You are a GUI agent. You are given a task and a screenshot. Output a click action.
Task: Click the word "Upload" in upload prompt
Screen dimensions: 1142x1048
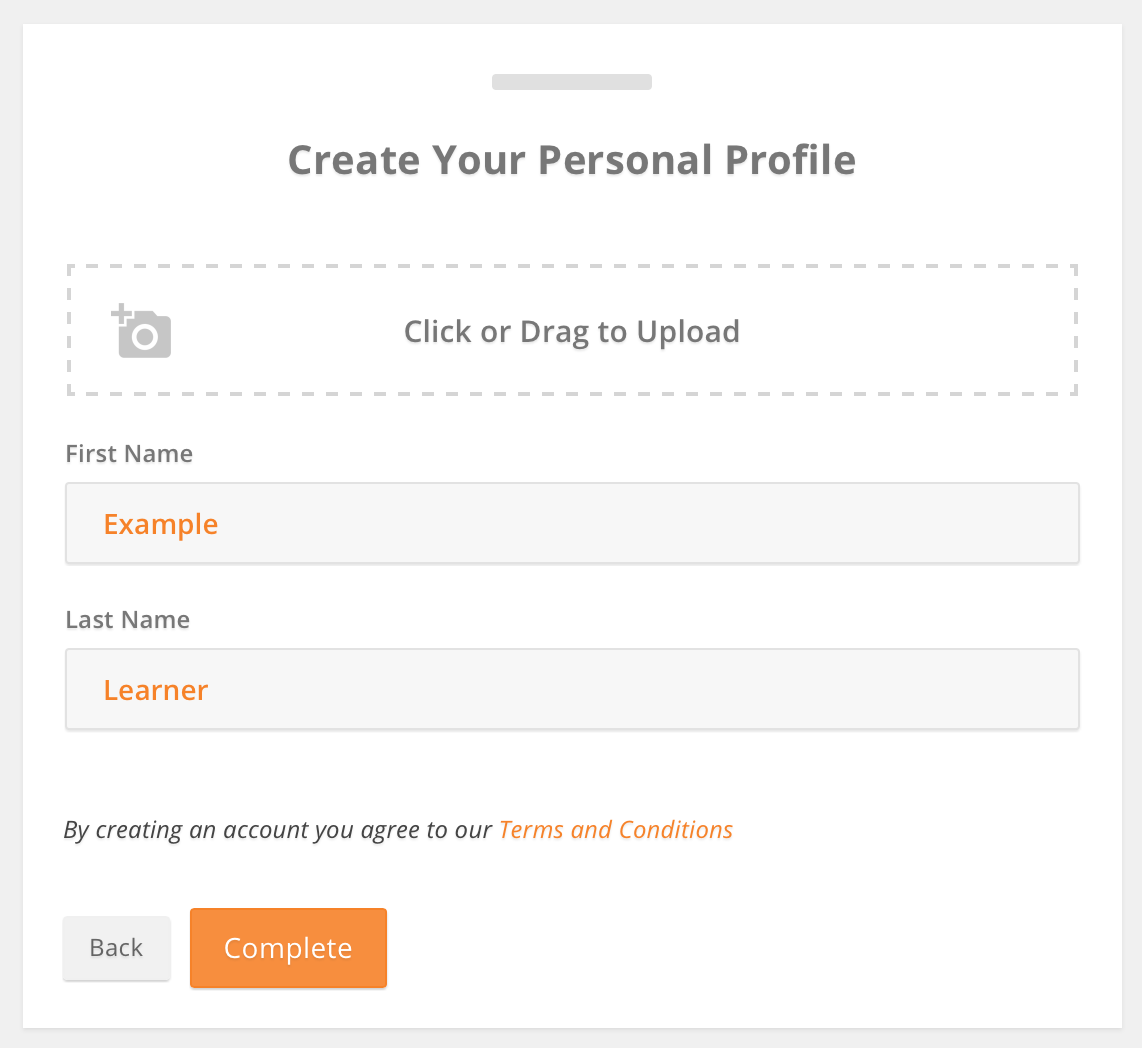688,332
